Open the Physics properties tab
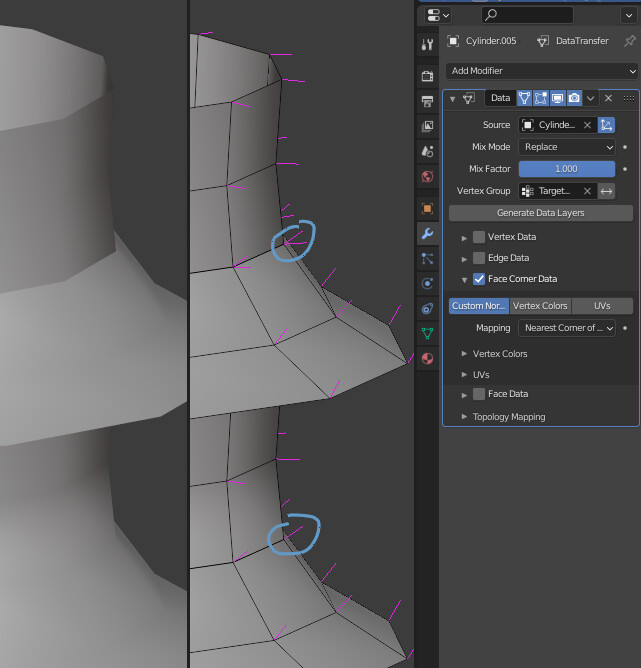 point(427,283)
